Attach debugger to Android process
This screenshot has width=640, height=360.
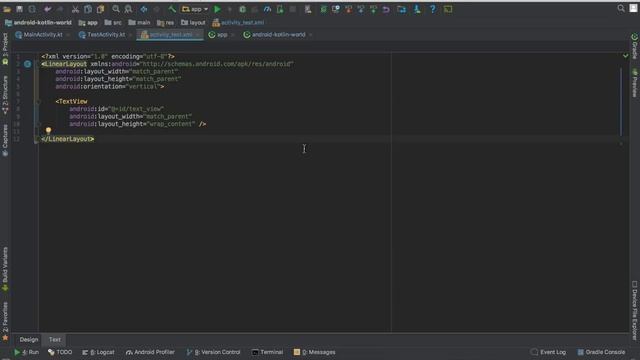(280, 9)
